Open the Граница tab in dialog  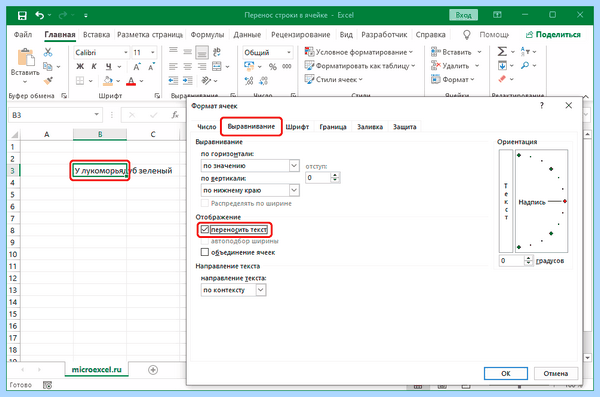(x=333, y=127)
